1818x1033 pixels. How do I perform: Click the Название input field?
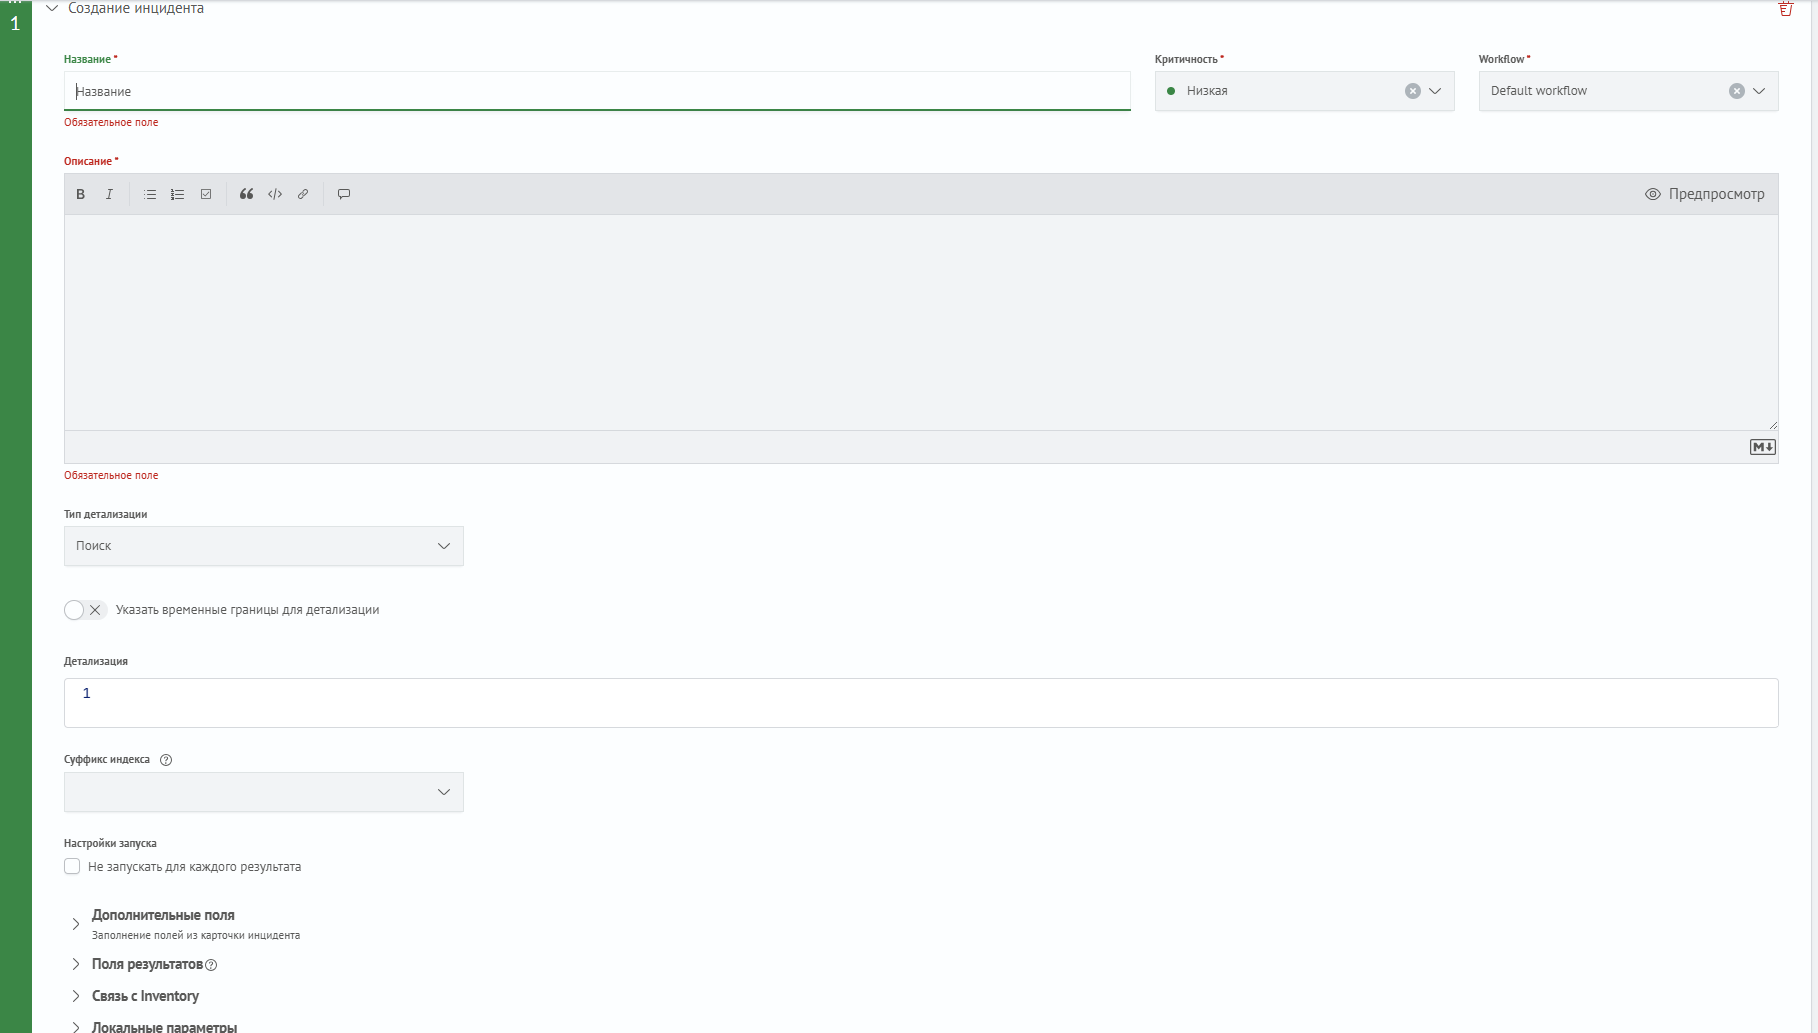tap(597, 91)
